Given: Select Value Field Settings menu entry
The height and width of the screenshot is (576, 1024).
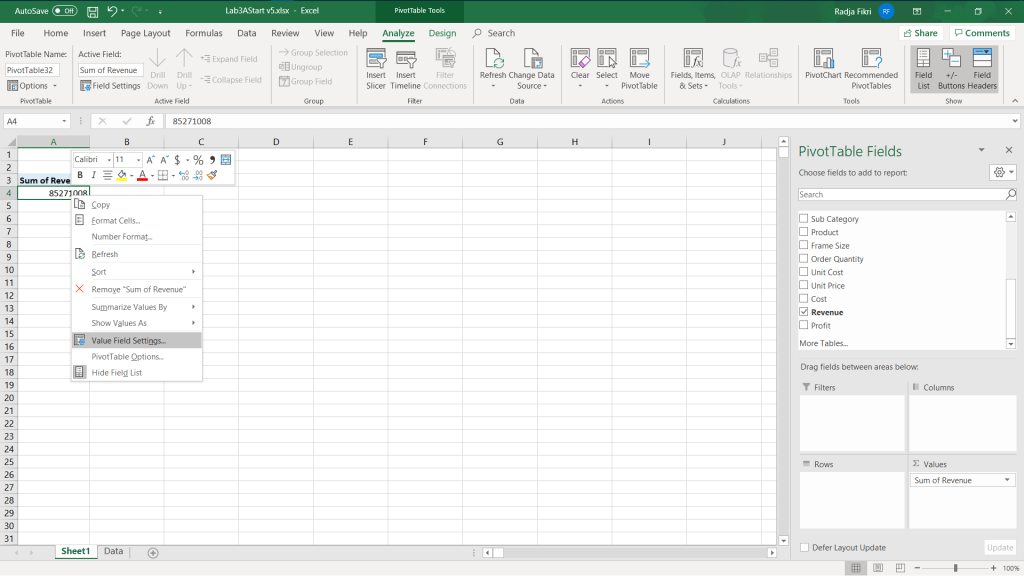Looking at the screenshot, I should (128, 340).
